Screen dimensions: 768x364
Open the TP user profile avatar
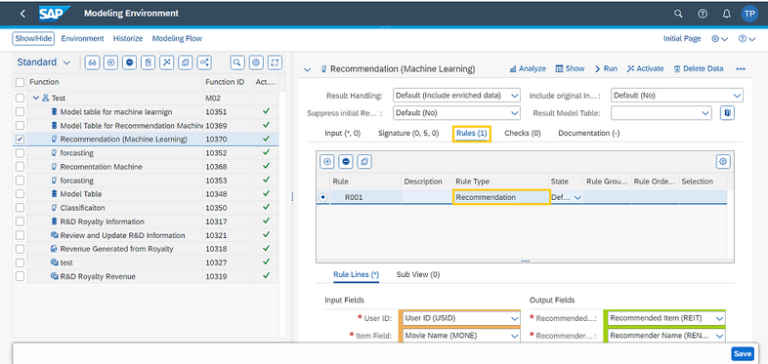click(749, 14)
